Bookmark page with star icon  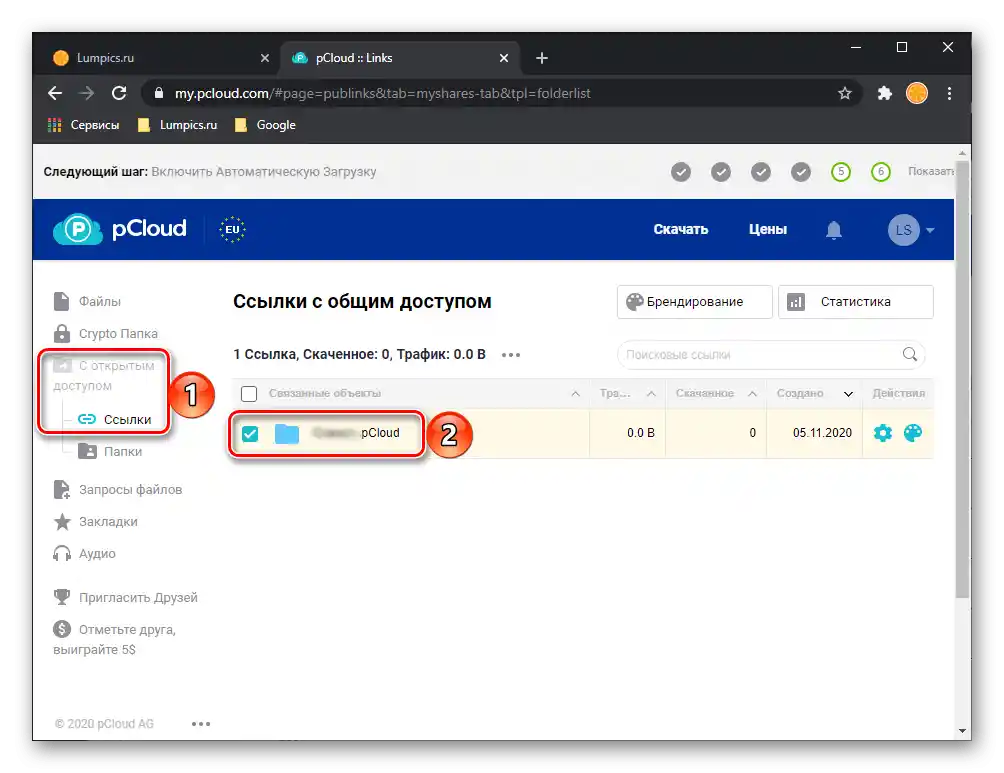pyautogui.click(x=845, y=94)
